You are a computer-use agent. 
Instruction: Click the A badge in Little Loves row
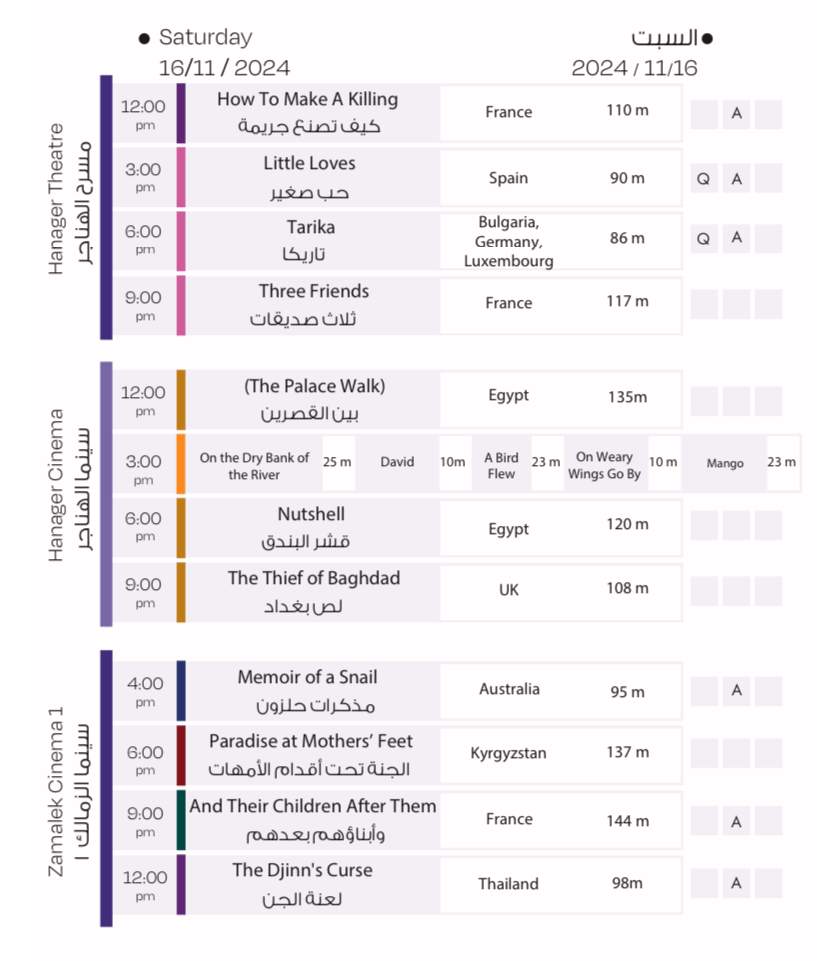[737, 179]
